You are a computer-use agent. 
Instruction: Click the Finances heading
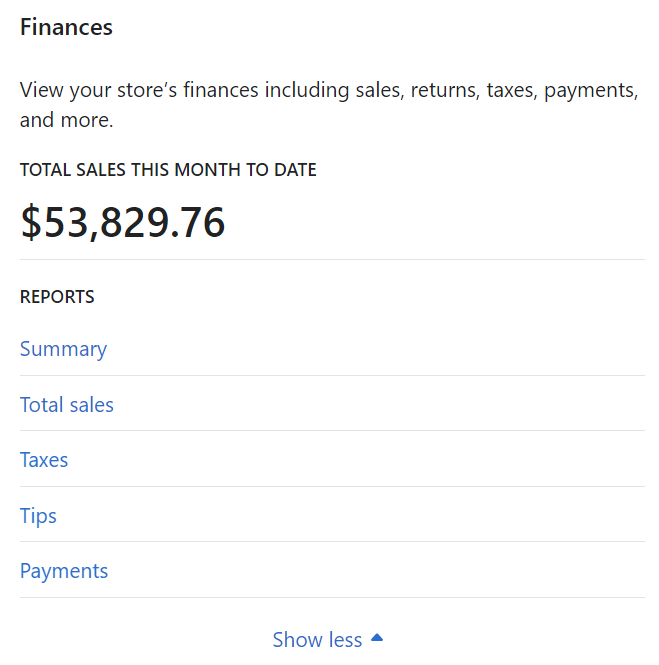pyautogui.click(x=66, y=27)
